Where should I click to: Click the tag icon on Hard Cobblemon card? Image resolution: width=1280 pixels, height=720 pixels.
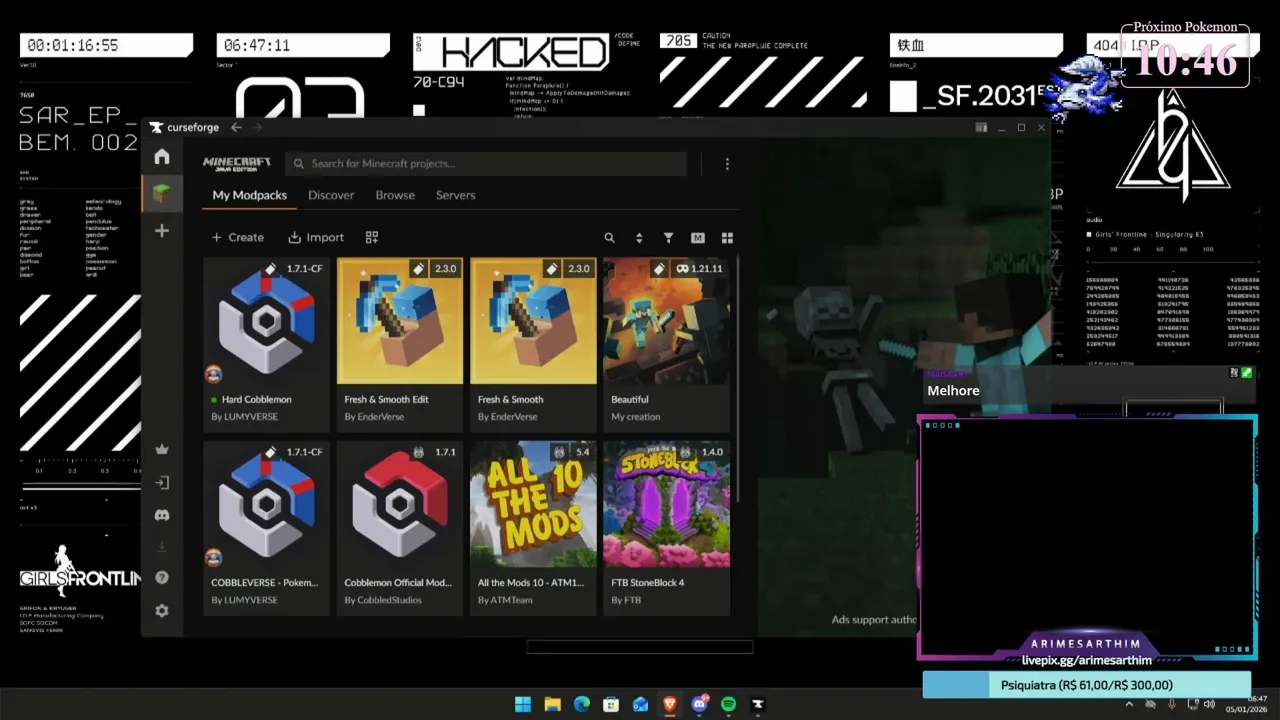coord(270,269)
